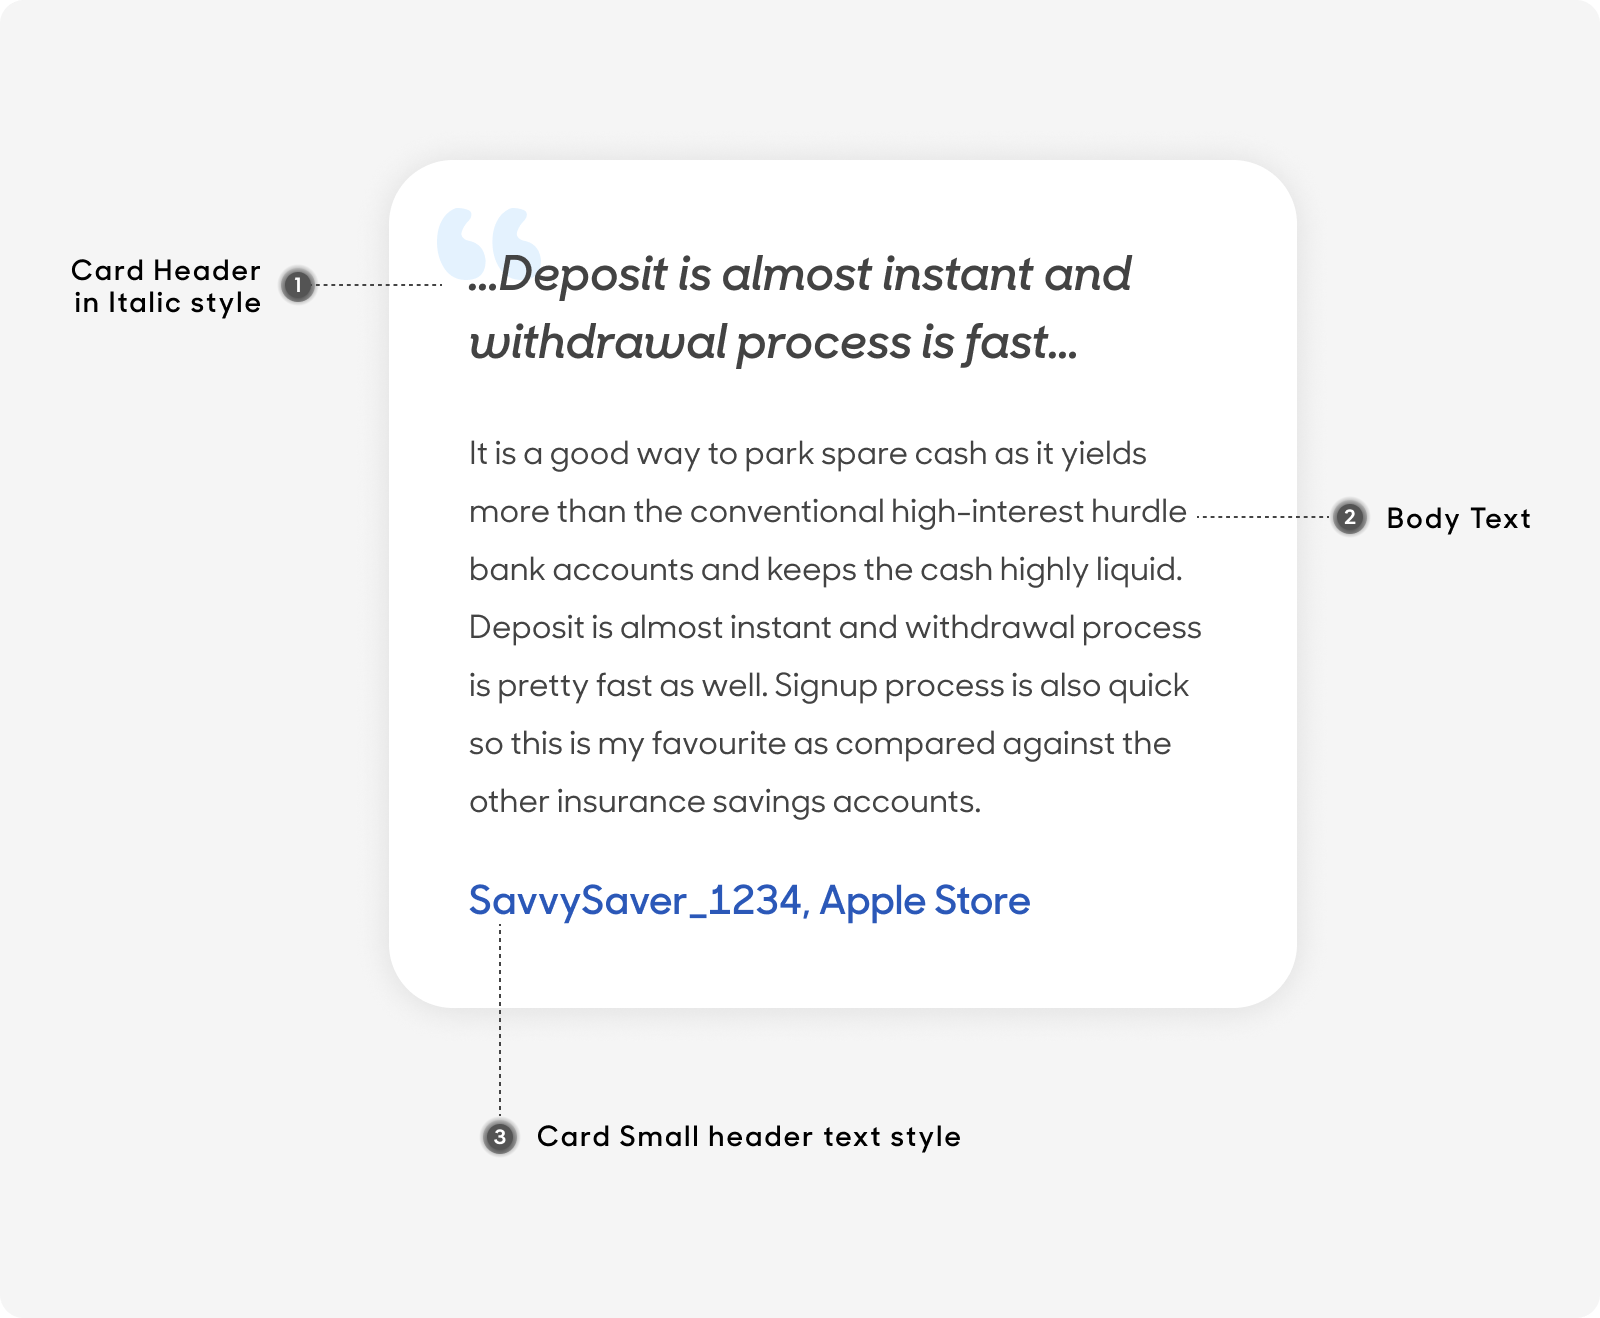Screen dimensions: 1600x1318
Task: Click the light blue quotation mark icon
Action: 489,244
